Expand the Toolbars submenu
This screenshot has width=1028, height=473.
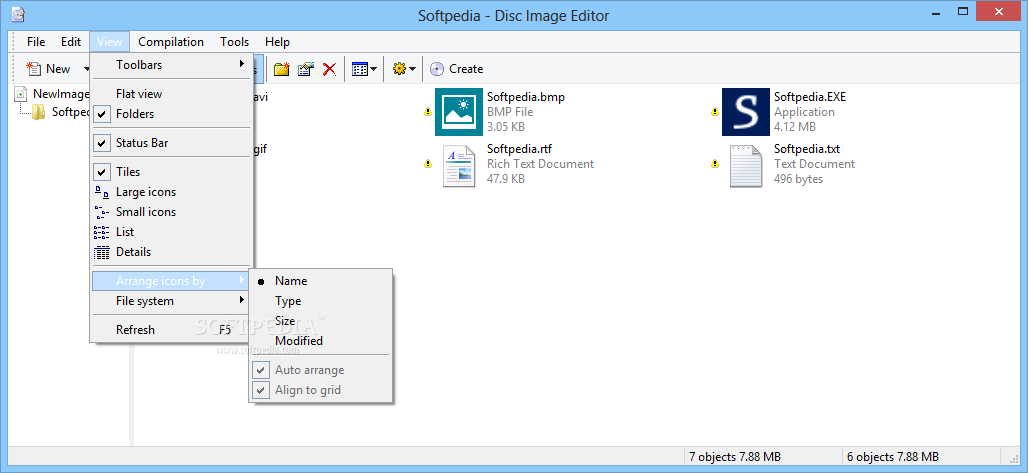pyautogui.click(x=172, y=65)
